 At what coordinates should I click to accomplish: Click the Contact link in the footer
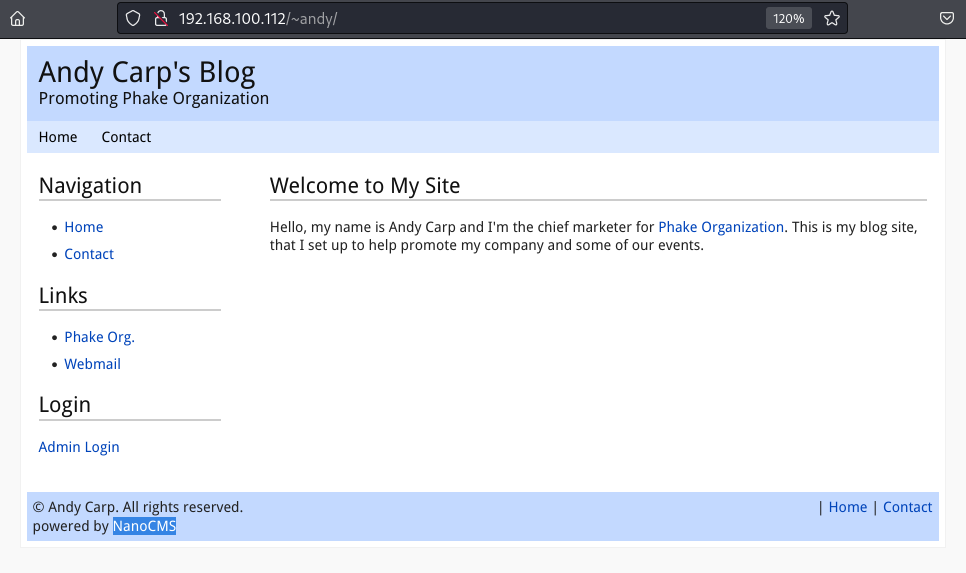pos(907,507)
